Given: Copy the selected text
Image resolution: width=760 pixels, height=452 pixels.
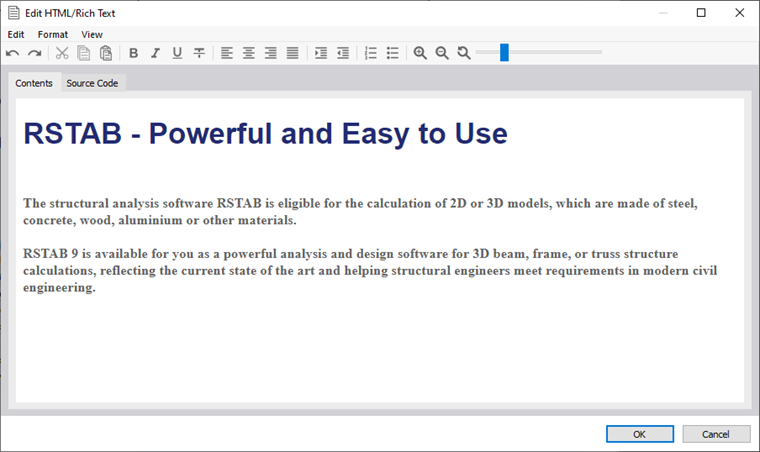Looking at the screenshot, I should click(84, 53).
